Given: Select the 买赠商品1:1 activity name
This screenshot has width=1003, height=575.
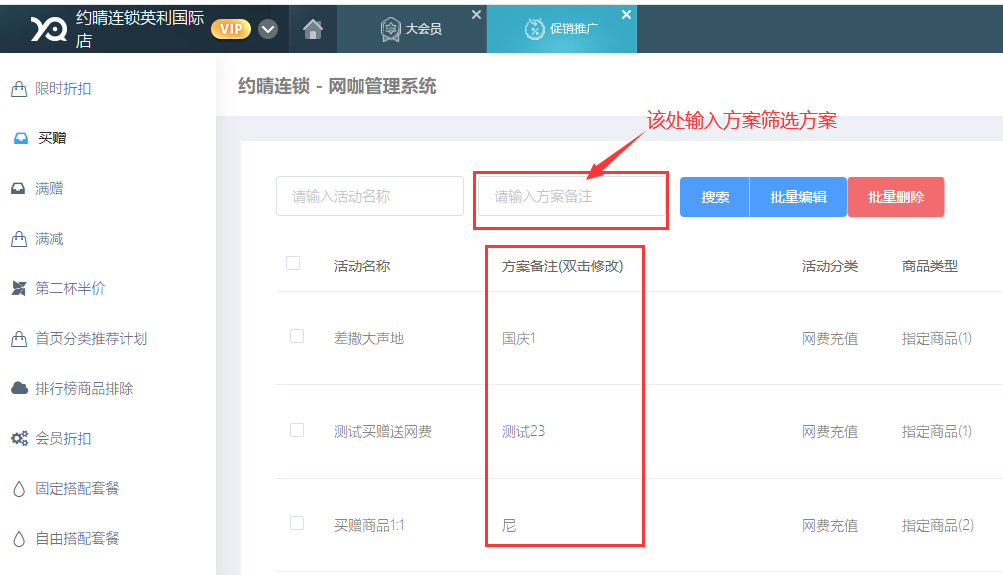Looking at the screenshot, I should [x=369, y=526].
